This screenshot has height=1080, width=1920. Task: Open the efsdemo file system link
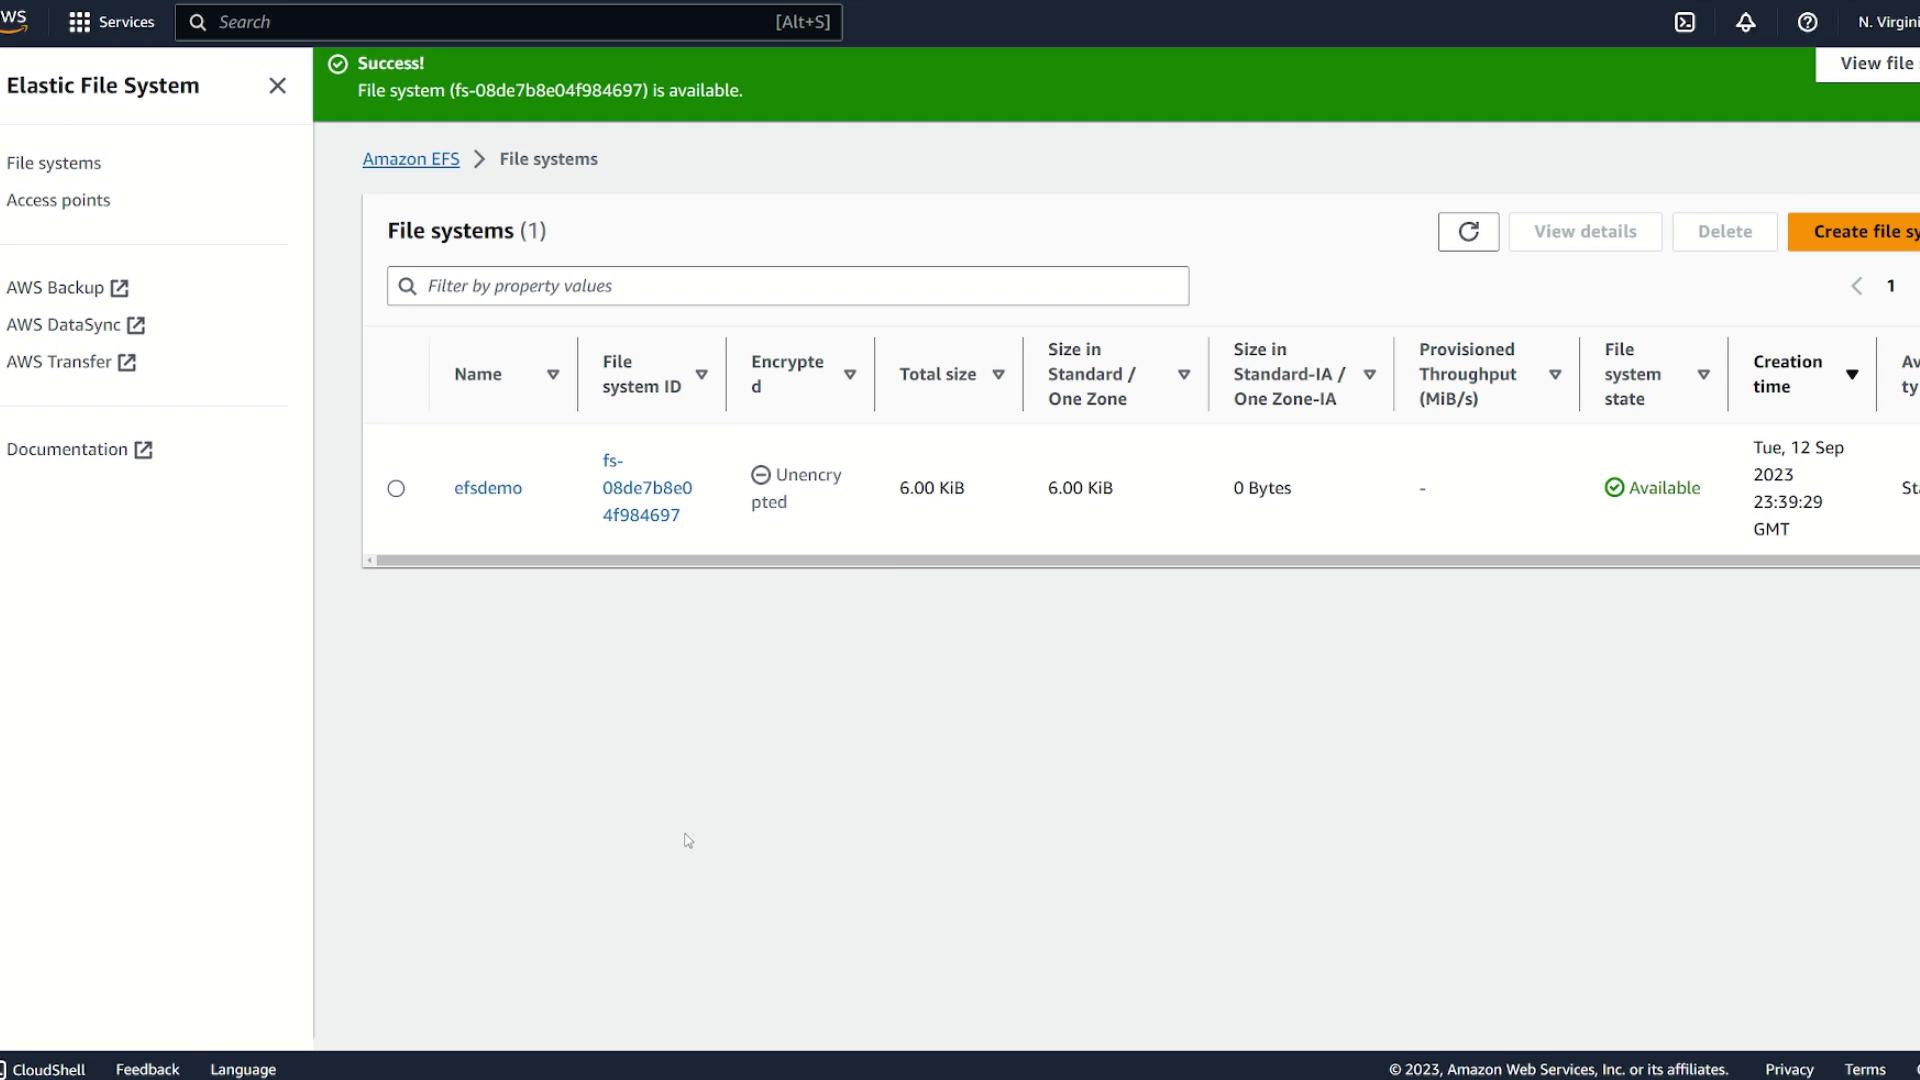point(488,488)
